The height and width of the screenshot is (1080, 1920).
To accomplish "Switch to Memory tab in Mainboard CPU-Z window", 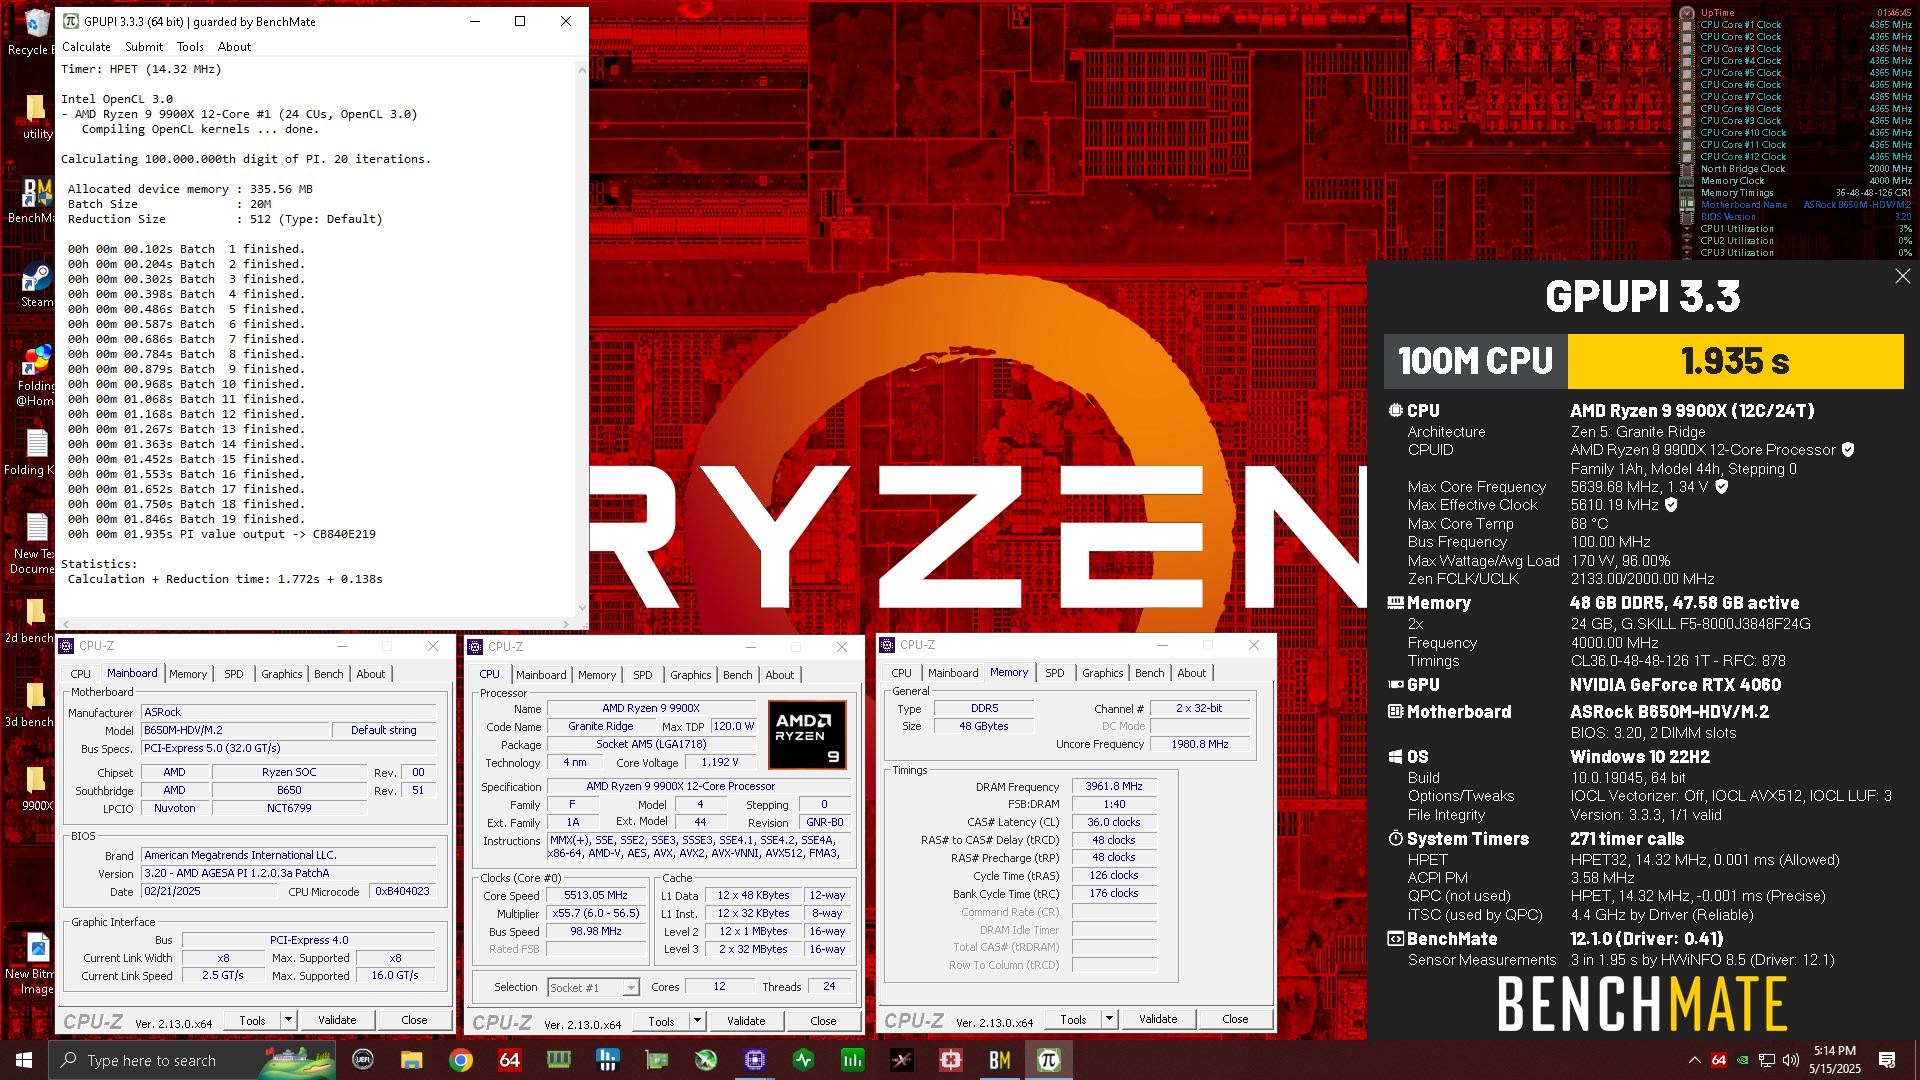I will coord(188,674).
